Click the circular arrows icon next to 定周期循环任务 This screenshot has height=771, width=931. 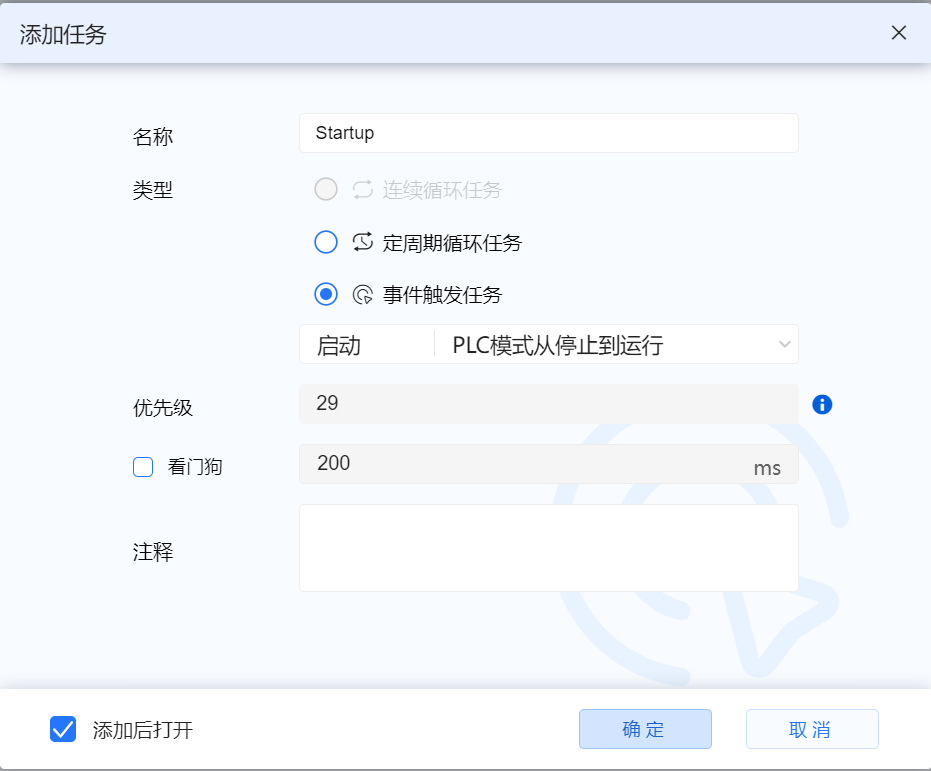click(361, 242)
